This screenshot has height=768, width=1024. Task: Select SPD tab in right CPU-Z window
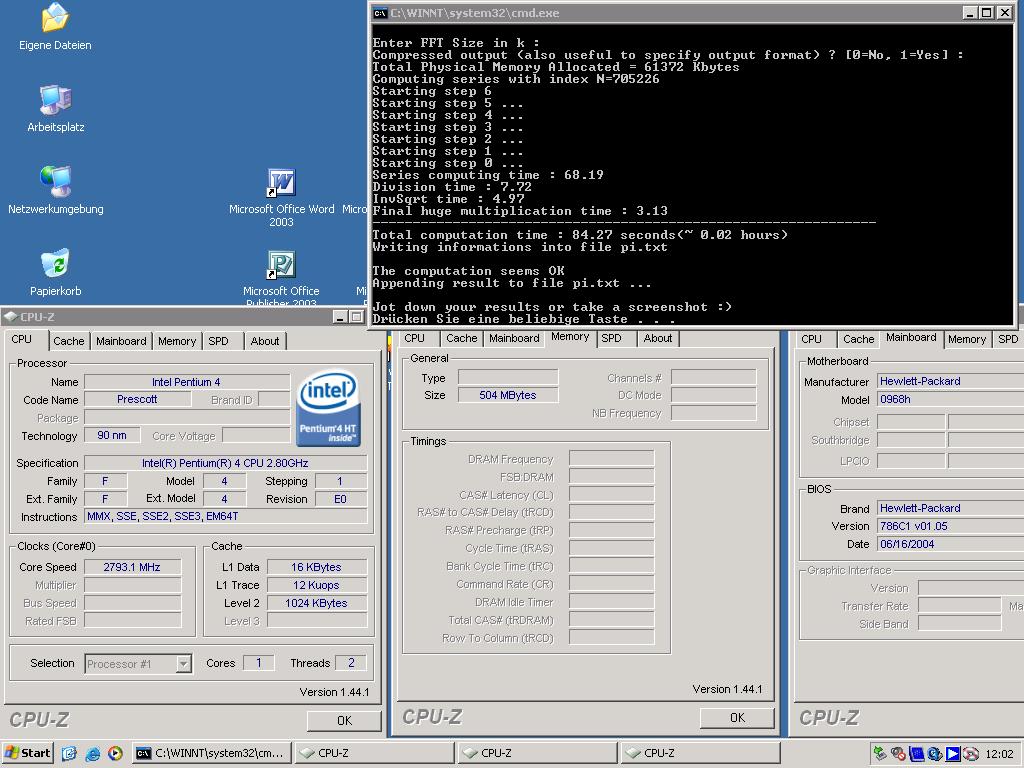click(1008, 339)
